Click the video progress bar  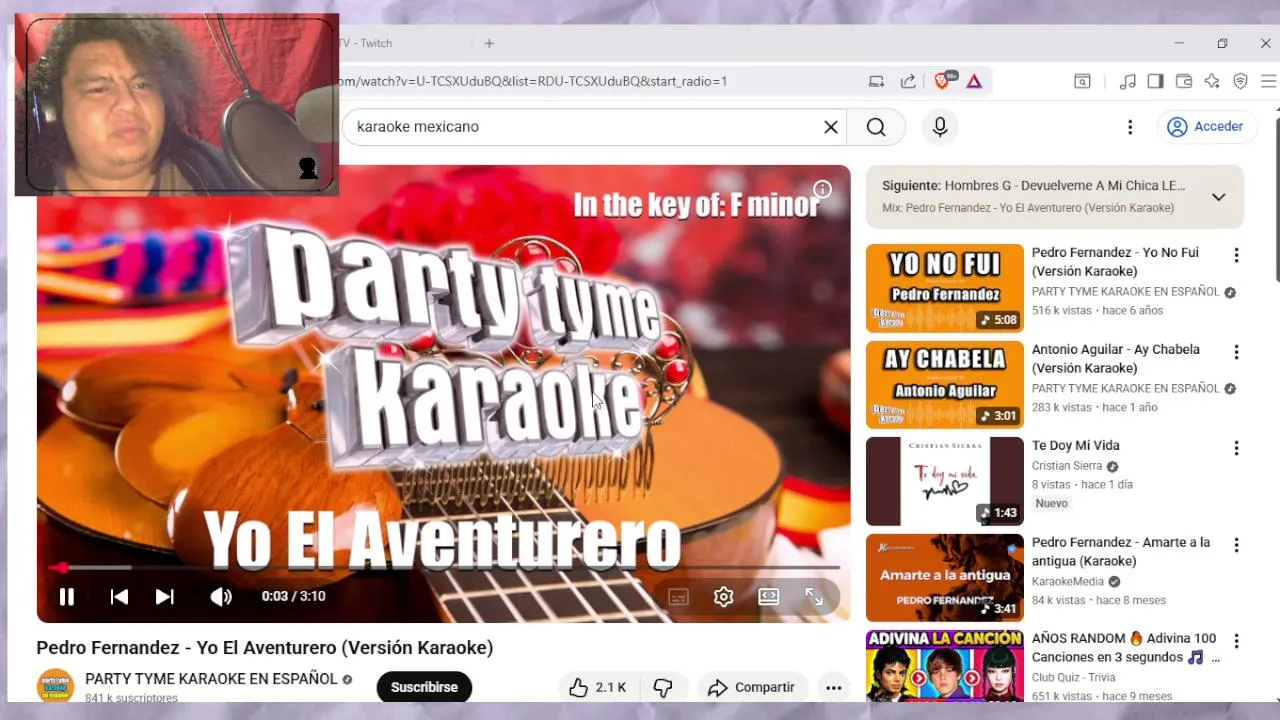click(443, 568)
